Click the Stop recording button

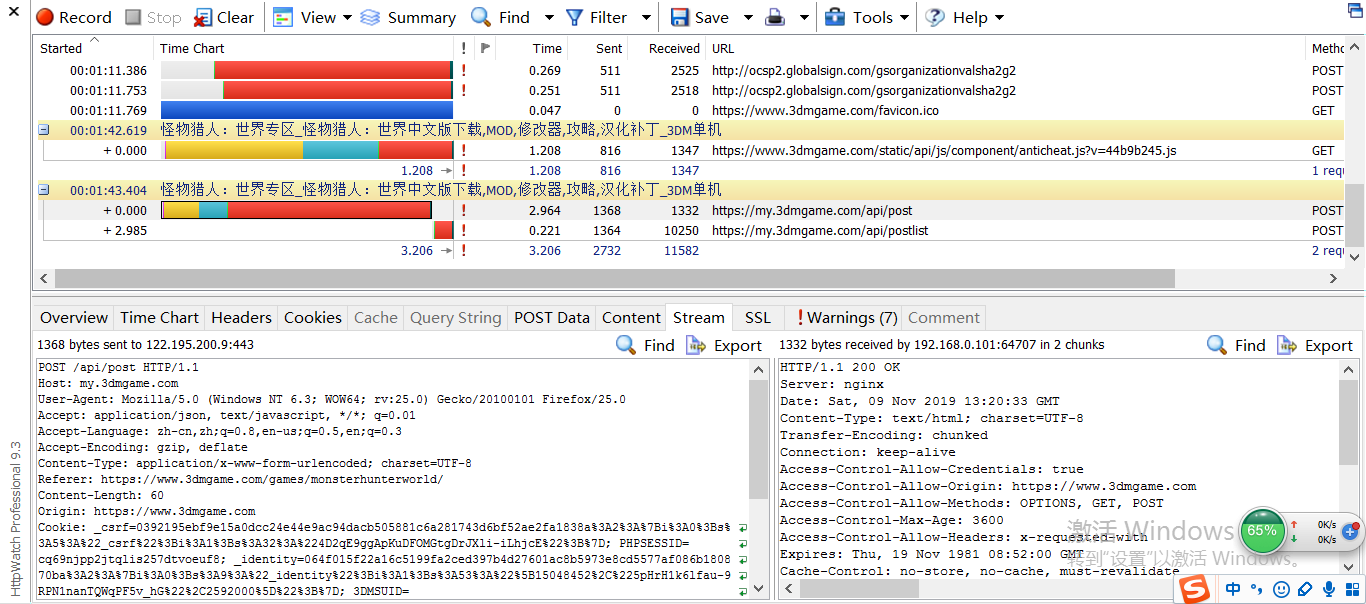[x=153, y=17]
